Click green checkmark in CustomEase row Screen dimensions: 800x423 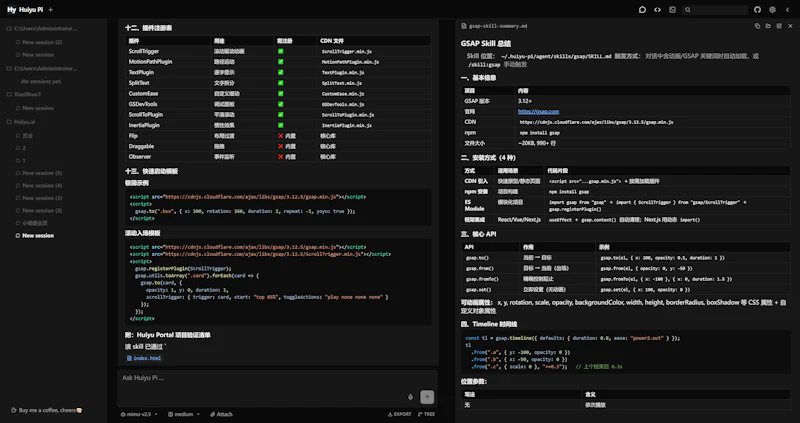(x=281, y=94)
